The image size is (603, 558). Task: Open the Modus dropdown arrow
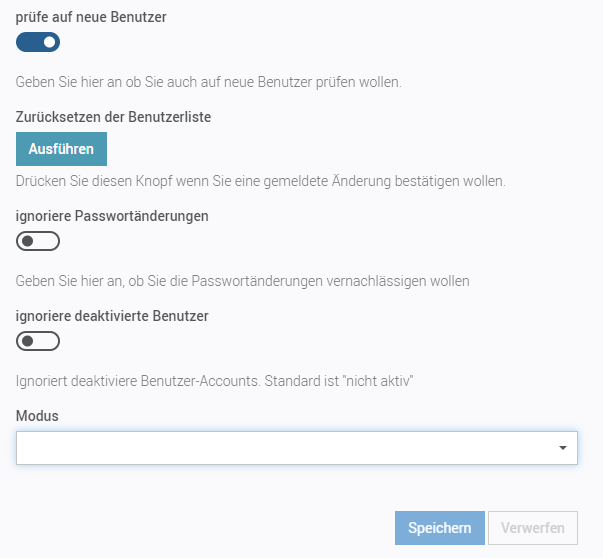[562, 448]
